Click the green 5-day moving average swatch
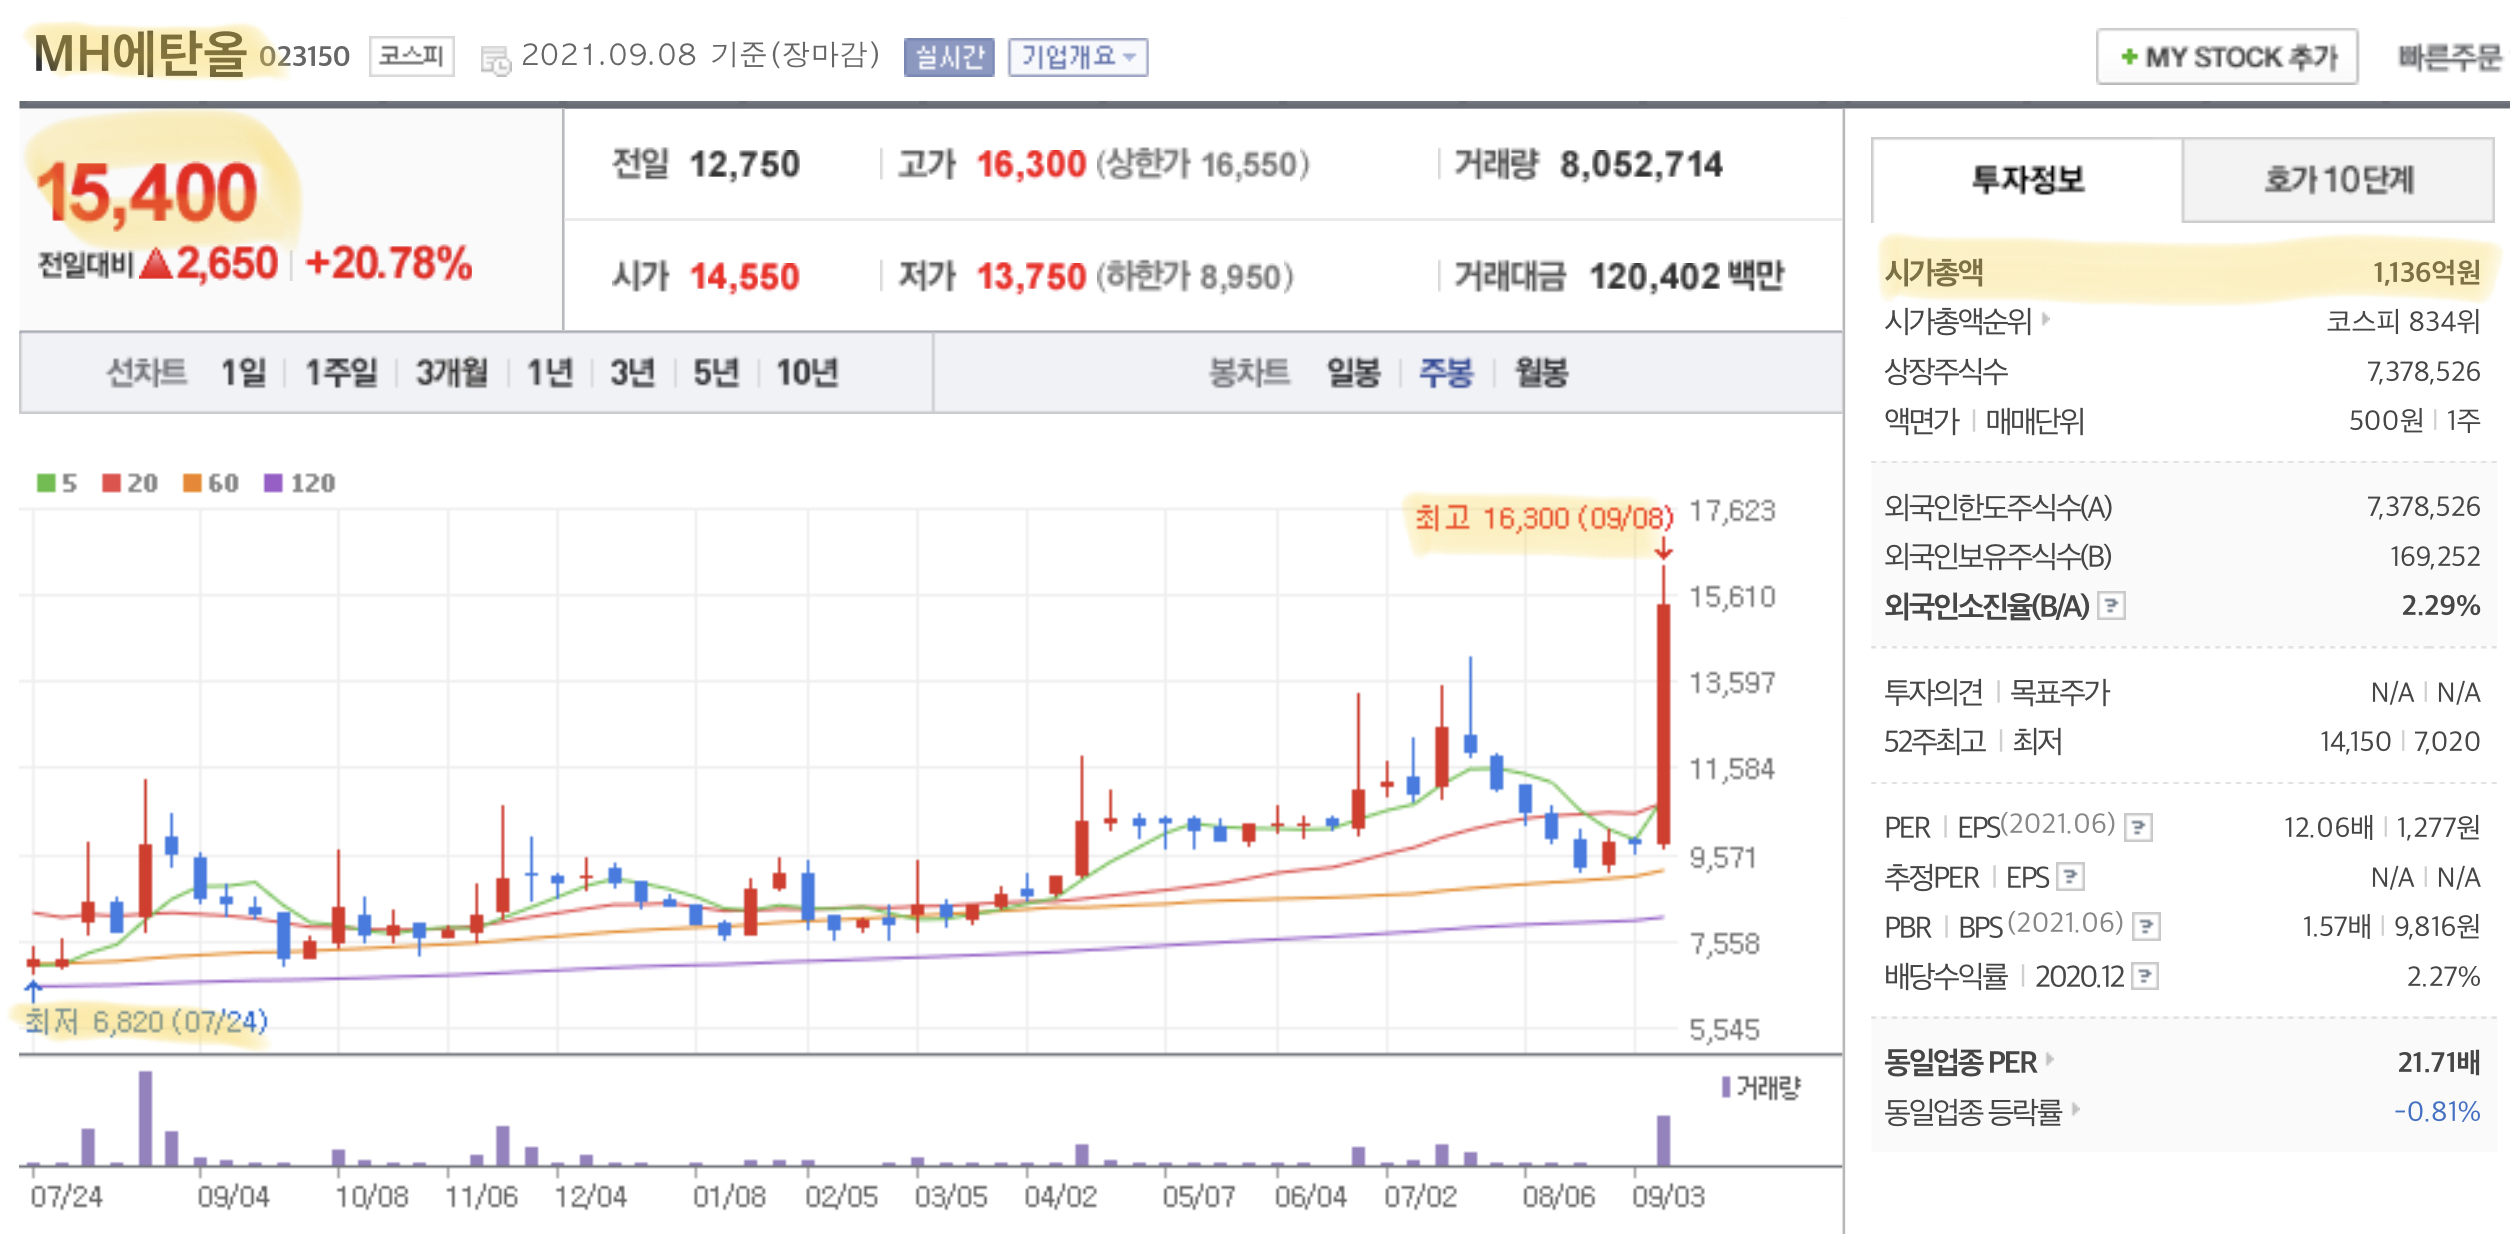The image size is (2510, 1234). (x=46, y=483)
